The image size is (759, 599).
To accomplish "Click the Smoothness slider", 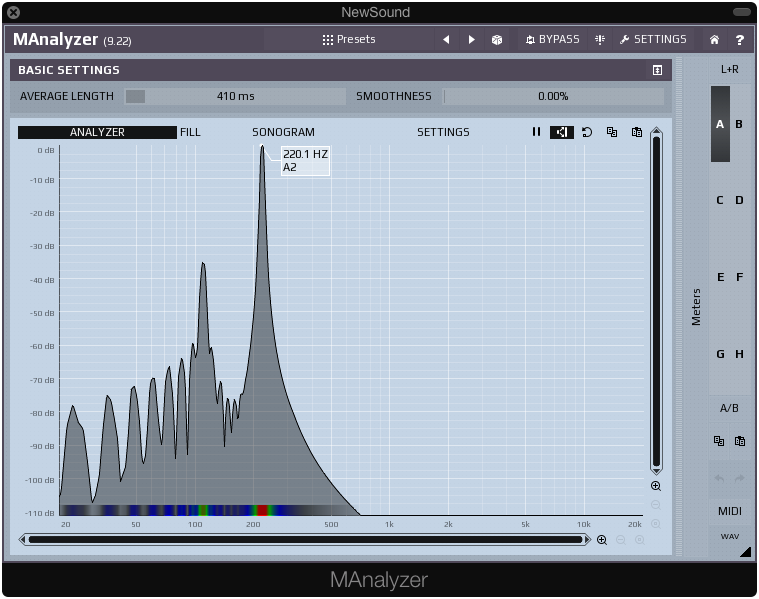I will 553,96.
